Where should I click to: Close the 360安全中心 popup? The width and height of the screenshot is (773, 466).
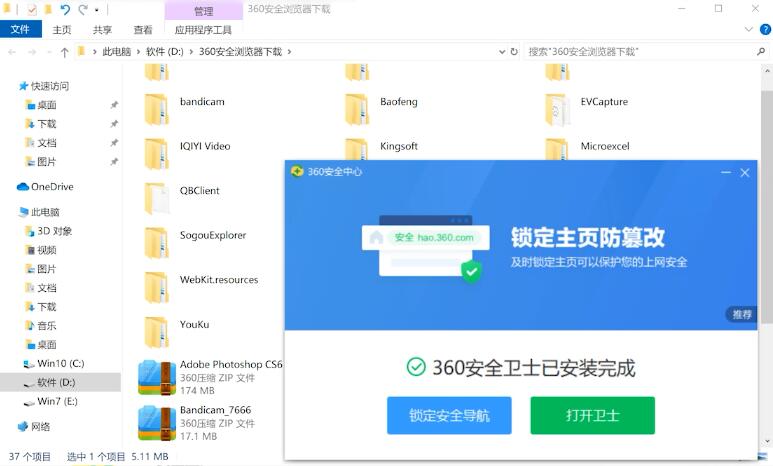tap(745, 173)
